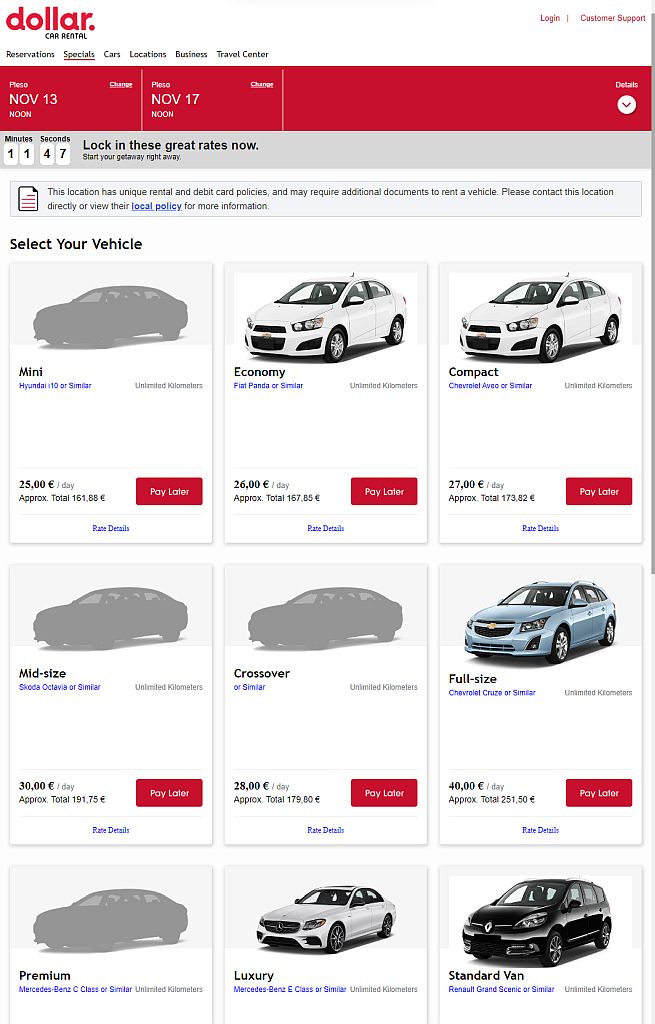View Rate Details for the Compact car
The image size is (655, 1024).
(x=540, y=528)
